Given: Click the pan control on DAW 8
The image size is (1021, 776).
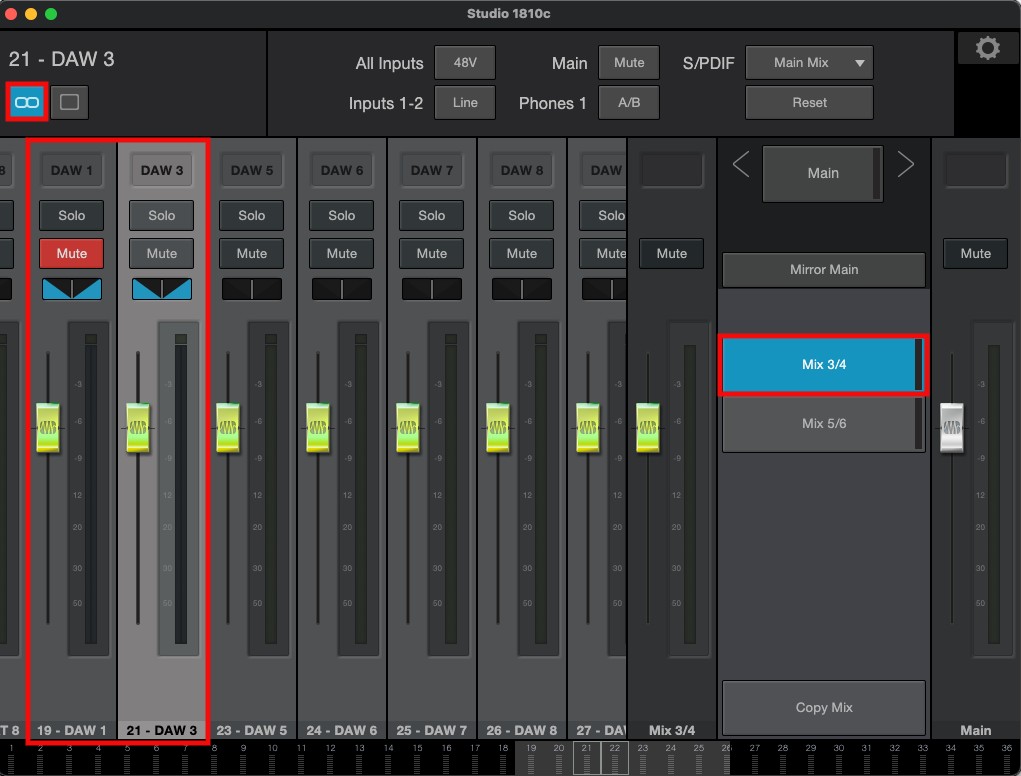Looking at the screenshot, I should [521, 289].
